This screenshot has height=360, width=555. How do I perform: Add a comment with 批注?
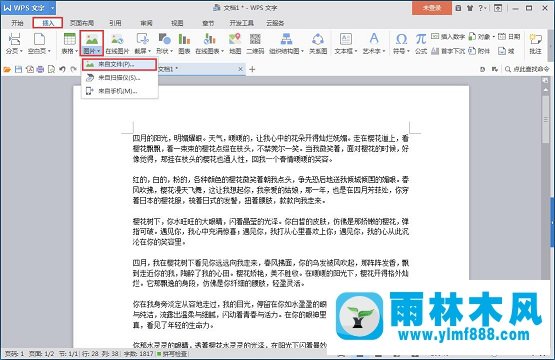(x=535, y=44)
